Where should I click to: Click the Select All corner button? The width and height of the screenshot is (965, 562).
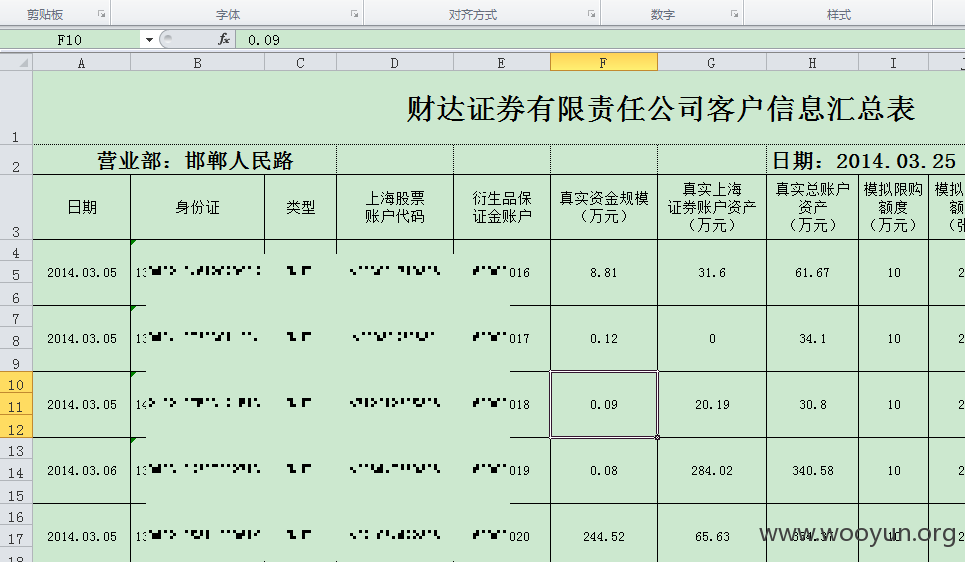[x=16, y=62]
